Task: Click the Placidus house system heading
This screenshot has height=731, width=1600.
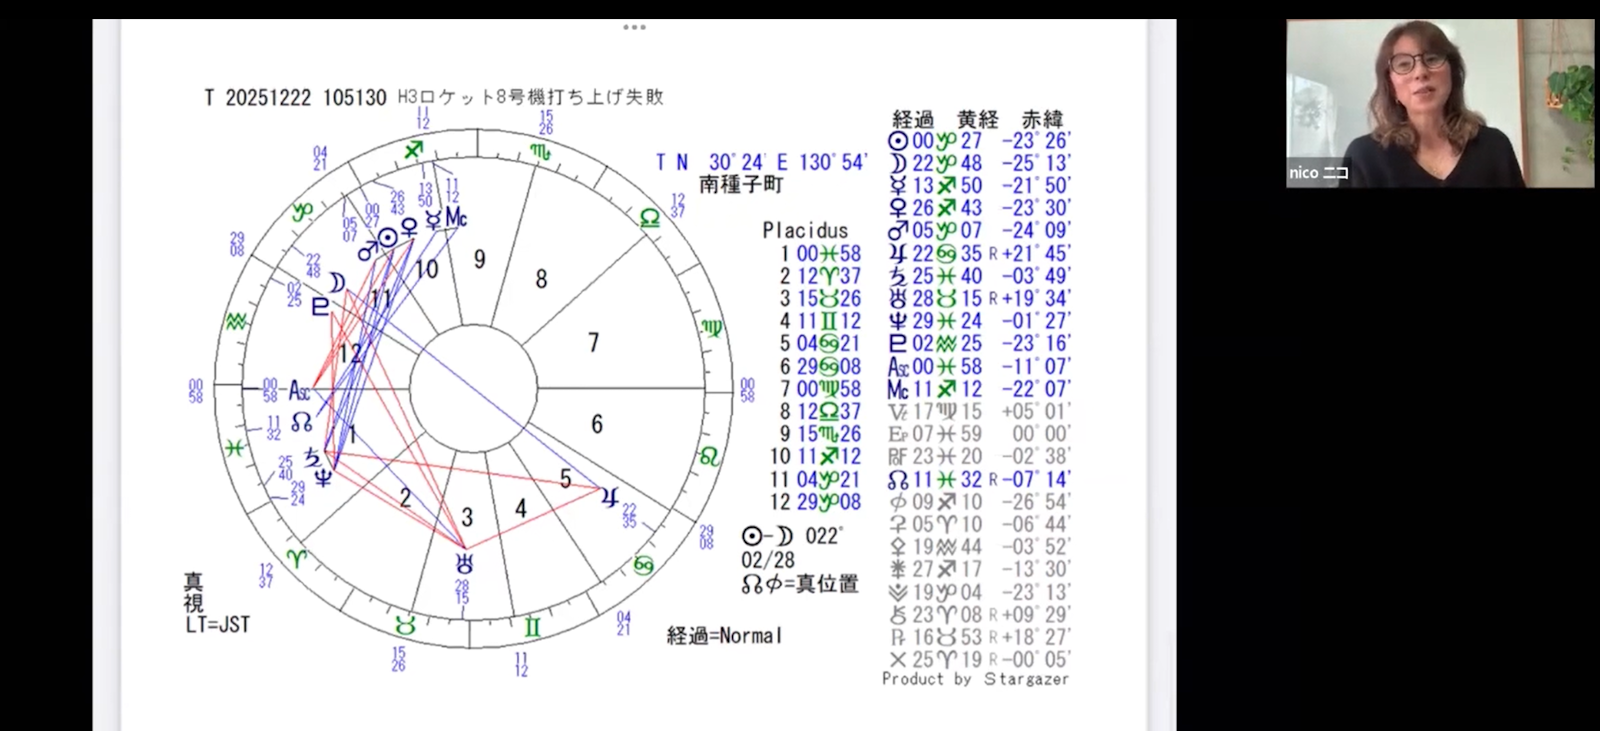Action: (x=804, y=231)
